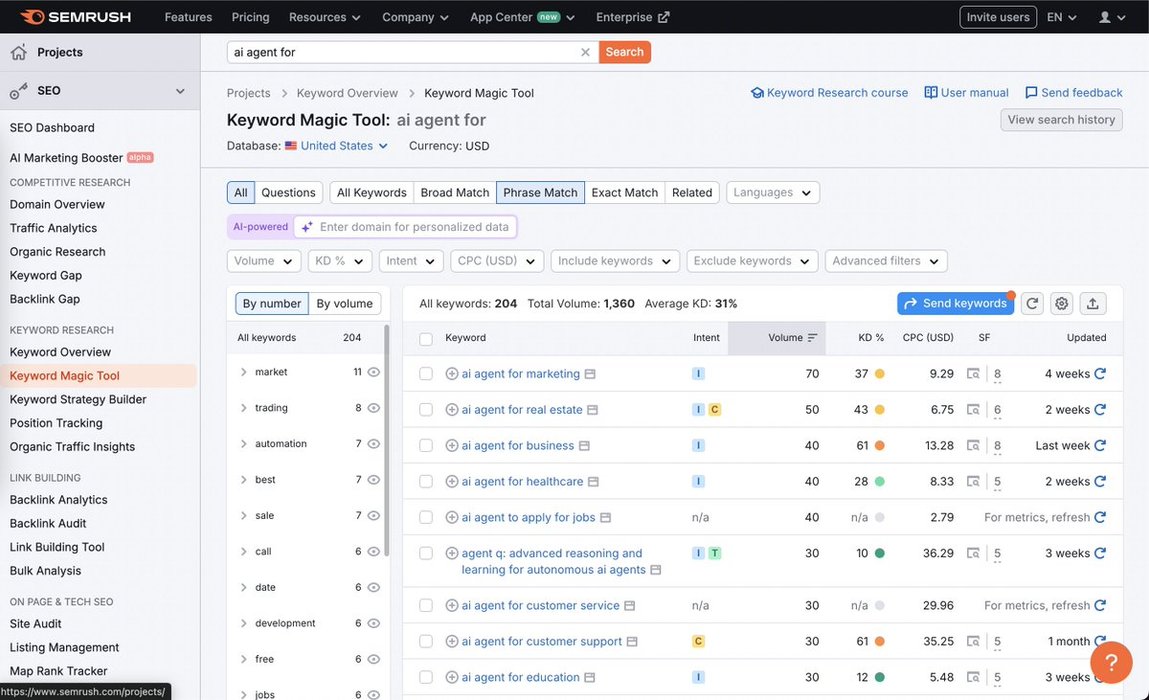The height and width of the screenshot is (700, 1149).
Task: Select the Questions tab
Action: (x=288, y=193)
